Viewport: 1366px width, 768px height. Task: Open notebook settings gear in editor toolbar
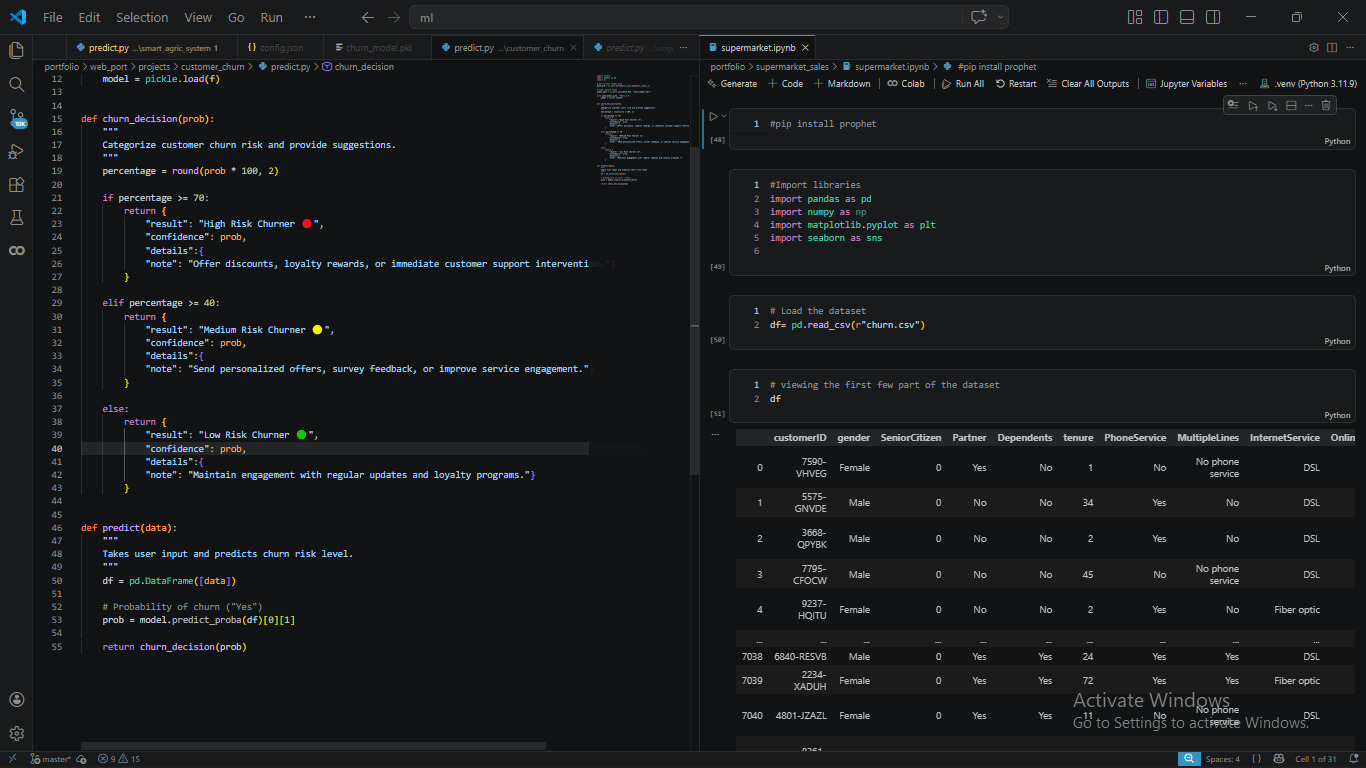(1314, 47)
